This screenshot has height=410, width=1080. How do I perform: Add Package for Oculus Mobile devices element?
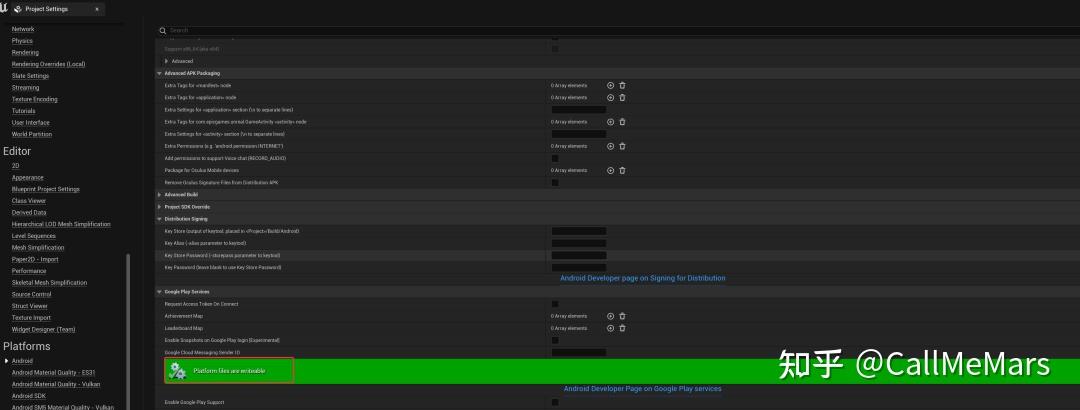pos(610,170)
